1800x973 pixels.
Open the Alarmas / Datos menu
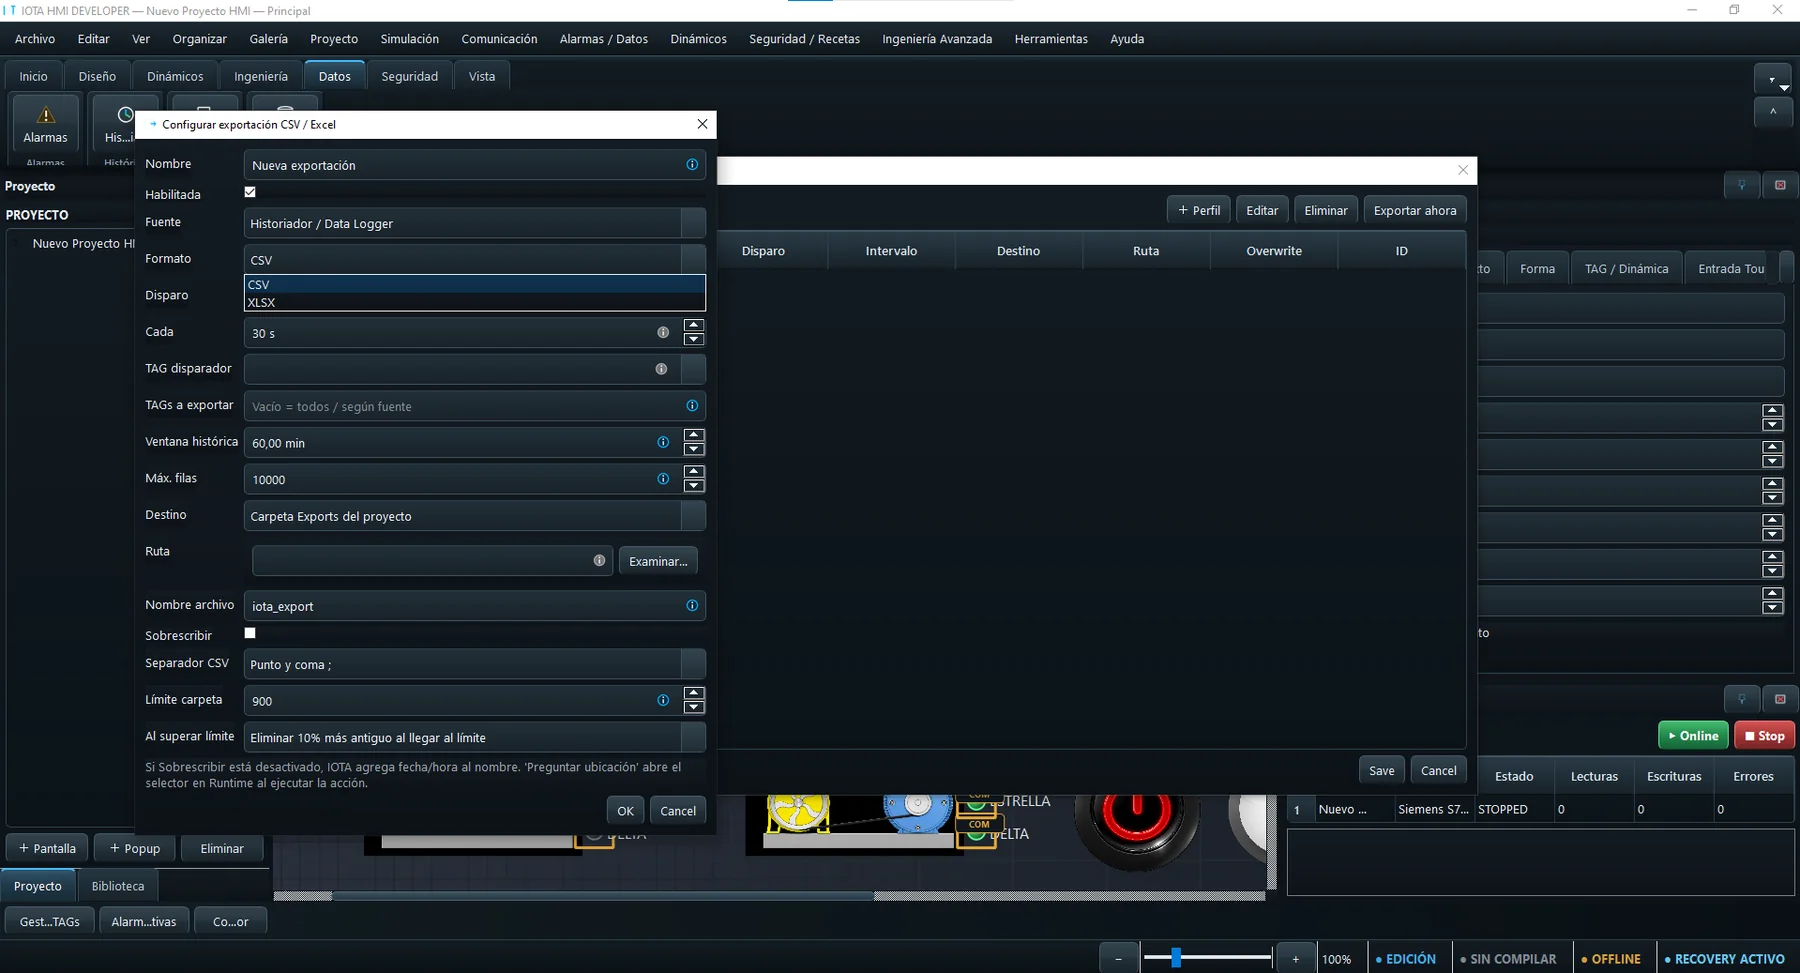click(604, 39)
